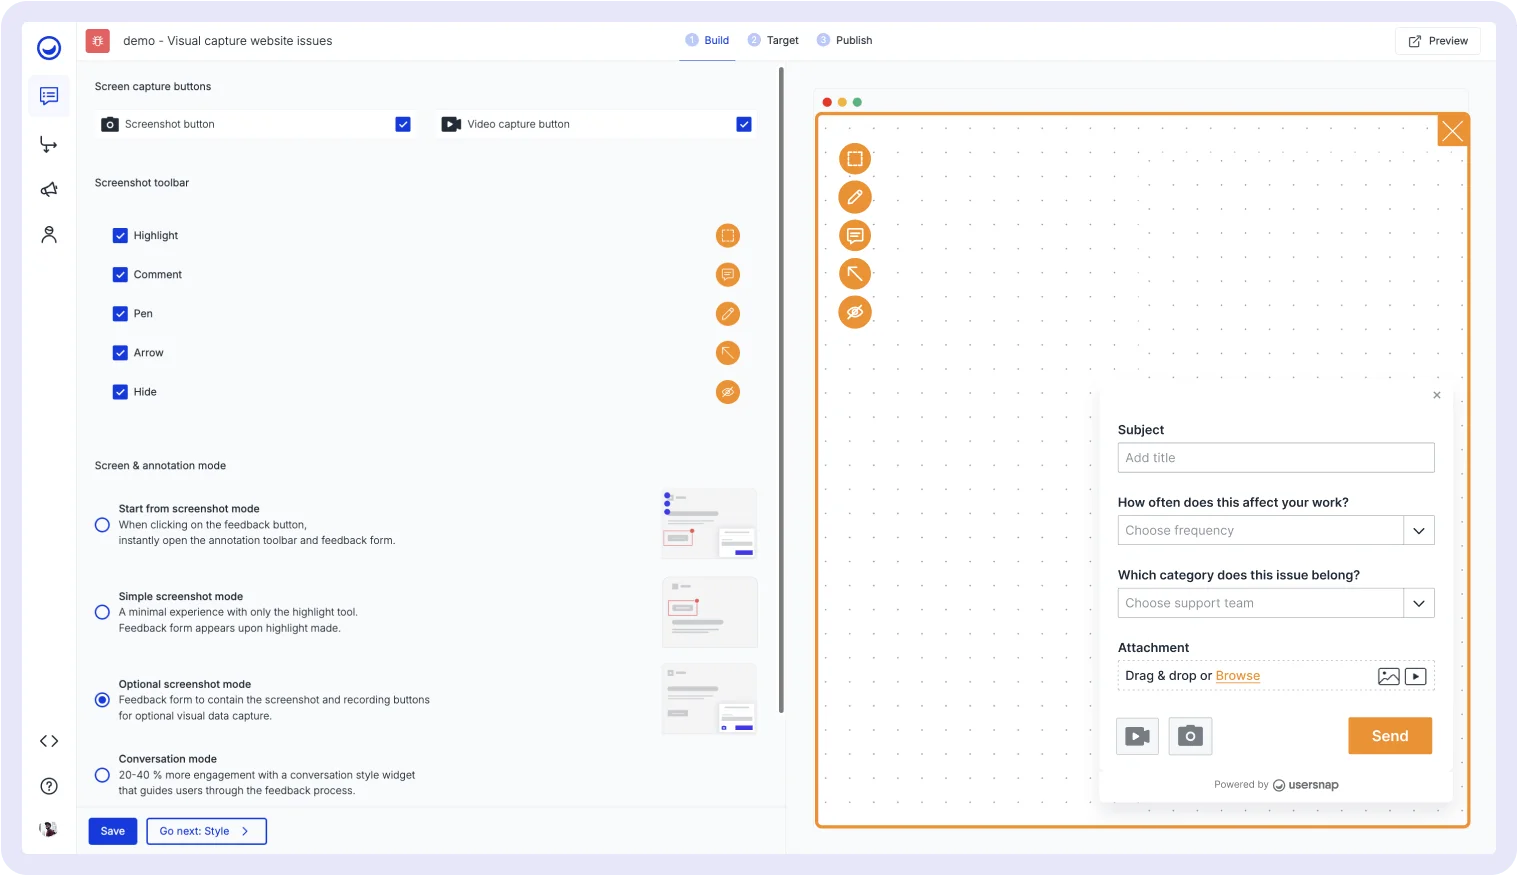
Task: Switch to the Build tab
Action: pyautogui.click(x=707, y=41)
